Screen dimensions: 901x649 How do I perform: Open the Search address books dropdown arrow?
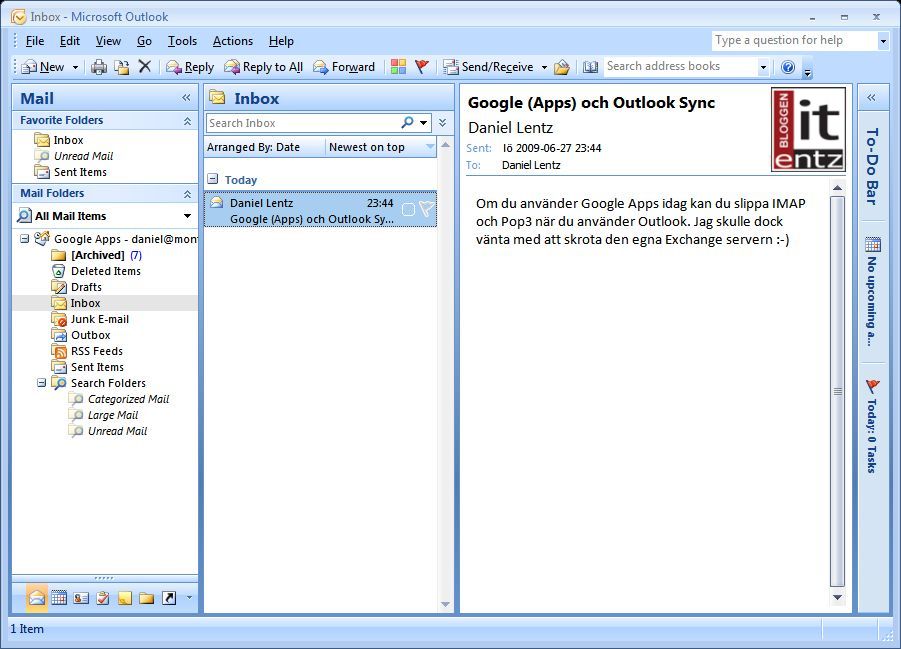coord(763,67)
